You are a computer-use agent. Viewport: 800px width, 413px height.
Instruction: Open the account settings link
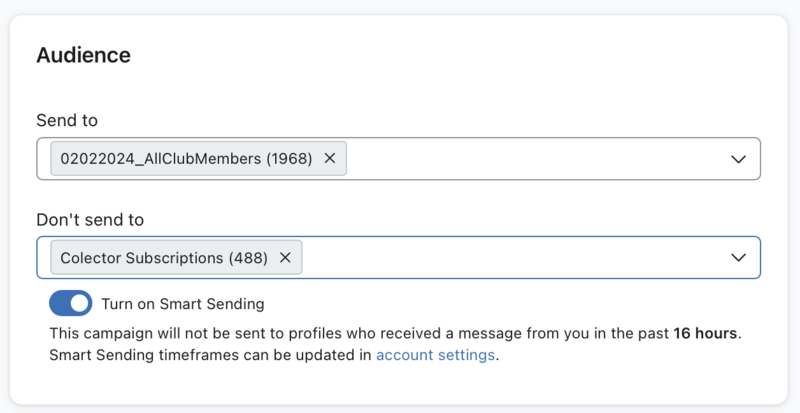click(435, 354)
